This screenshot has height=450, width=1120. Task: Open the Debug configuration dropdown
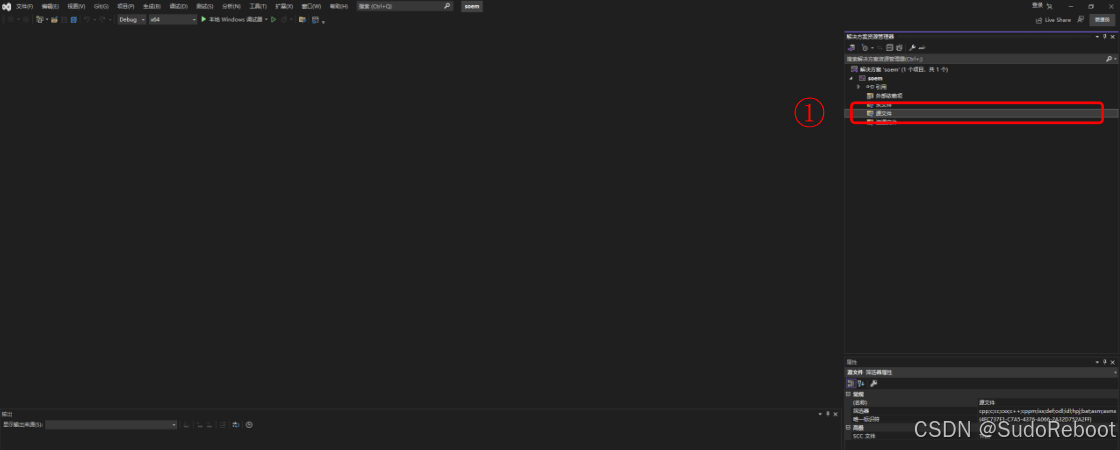pyautogui.click(x=132, y=19)
